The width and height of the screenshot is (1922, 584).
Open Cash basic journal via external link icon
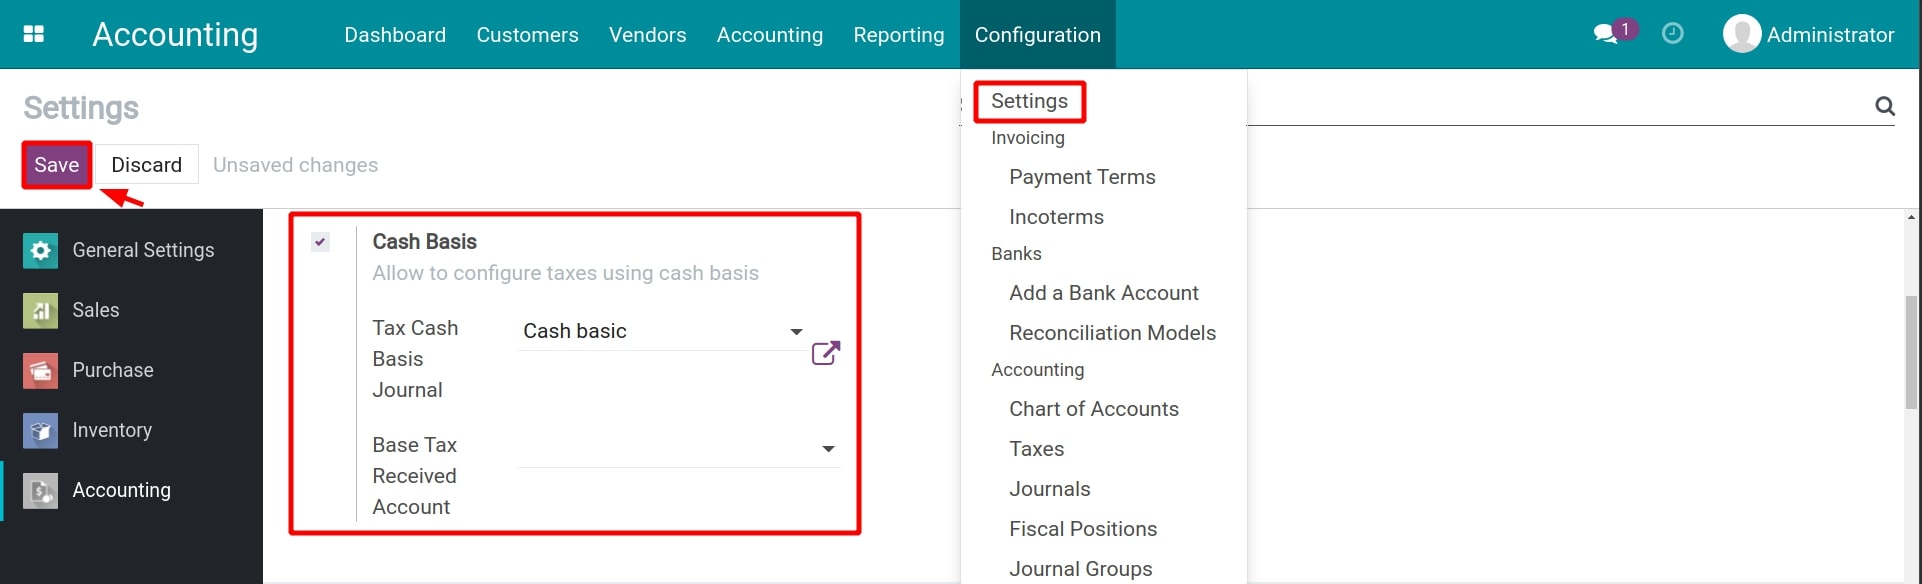coord(824,352)
